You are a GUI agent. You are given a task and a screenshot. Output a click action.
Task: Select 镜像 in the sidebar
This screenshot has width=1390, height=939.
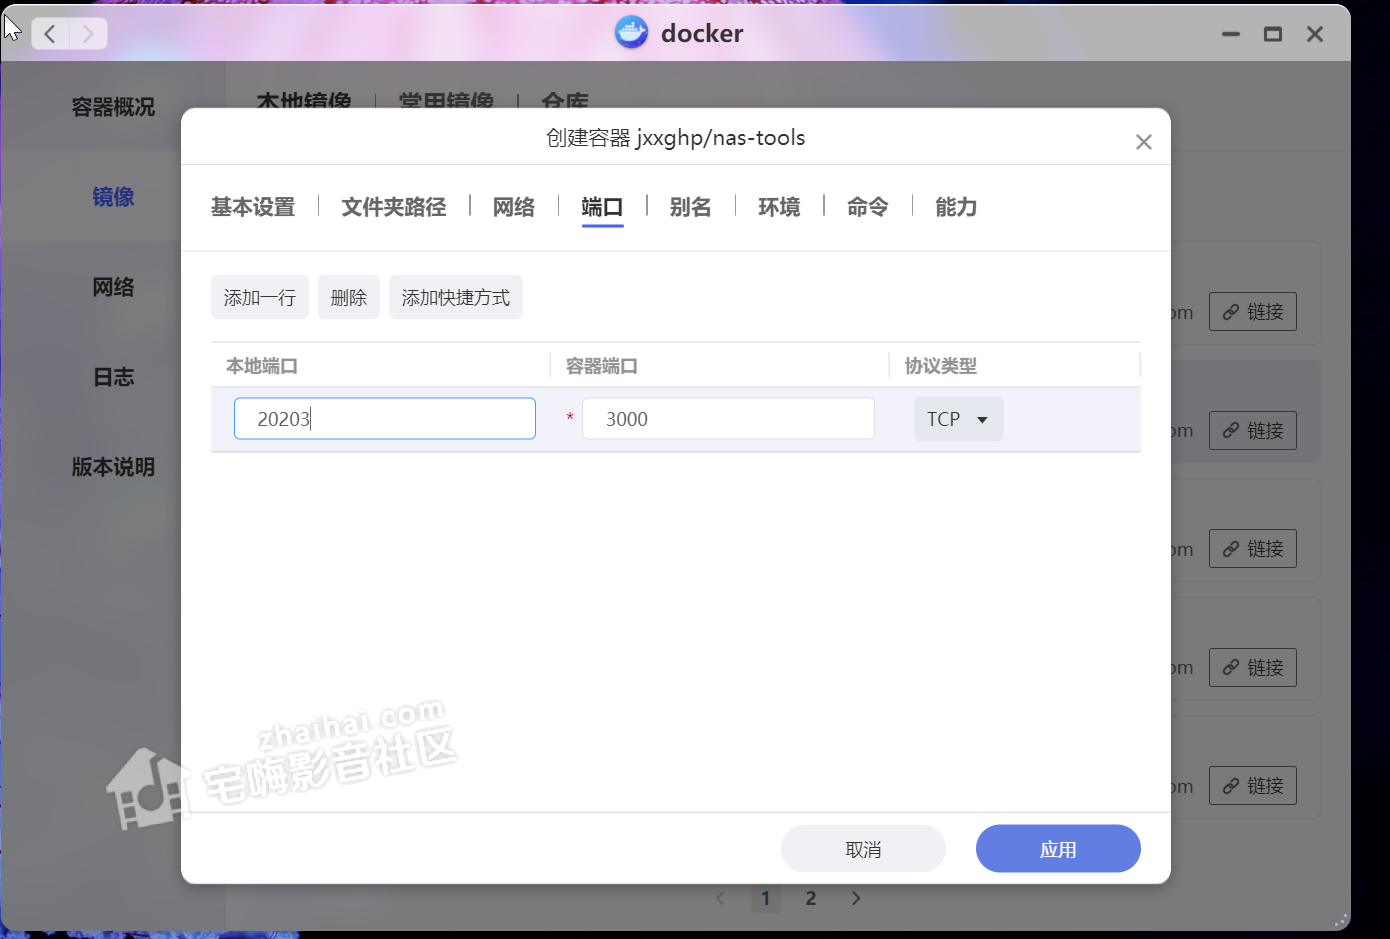[x=113, y=197]
